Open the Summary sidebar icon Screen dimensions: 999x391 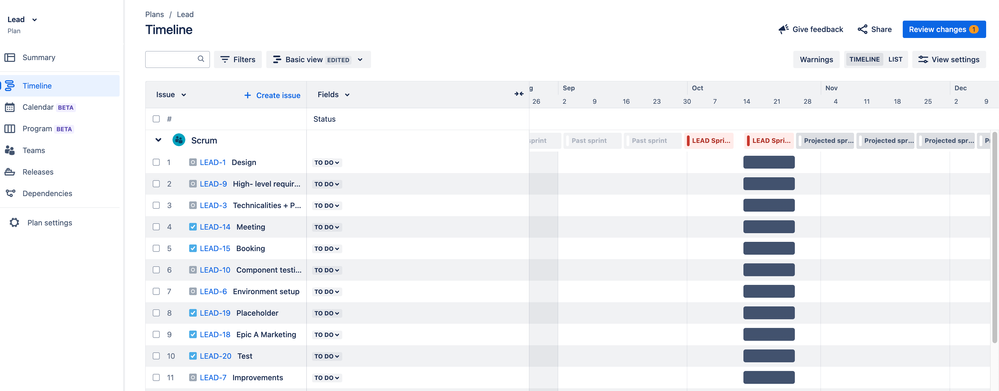point(10,57)
